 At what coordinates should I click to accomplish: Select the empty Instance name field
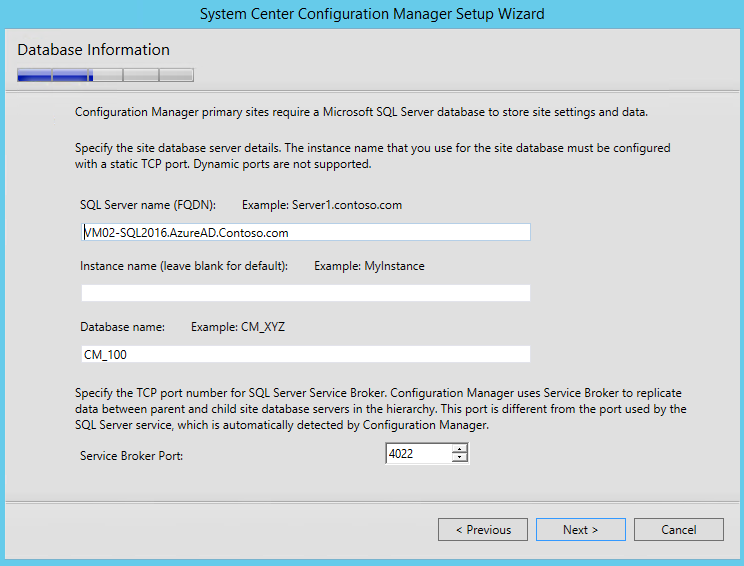coord(306,293)
